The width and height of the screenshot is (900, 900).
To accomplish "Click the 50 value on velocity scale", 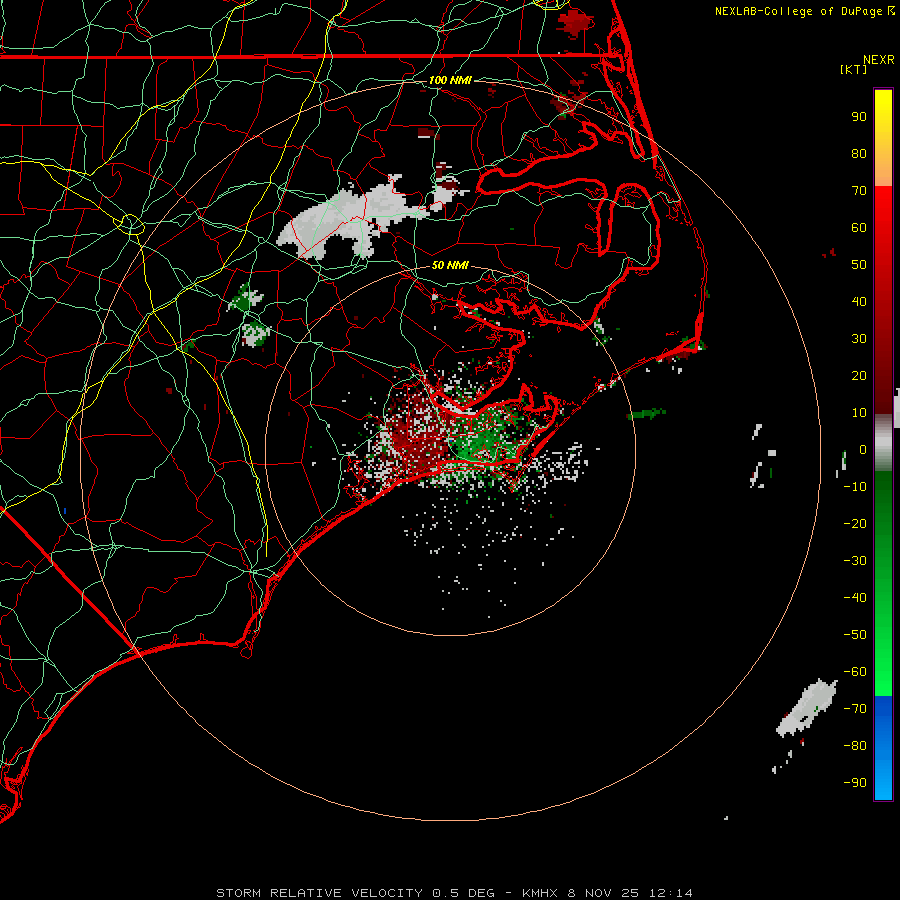I will tap(859, 265).
